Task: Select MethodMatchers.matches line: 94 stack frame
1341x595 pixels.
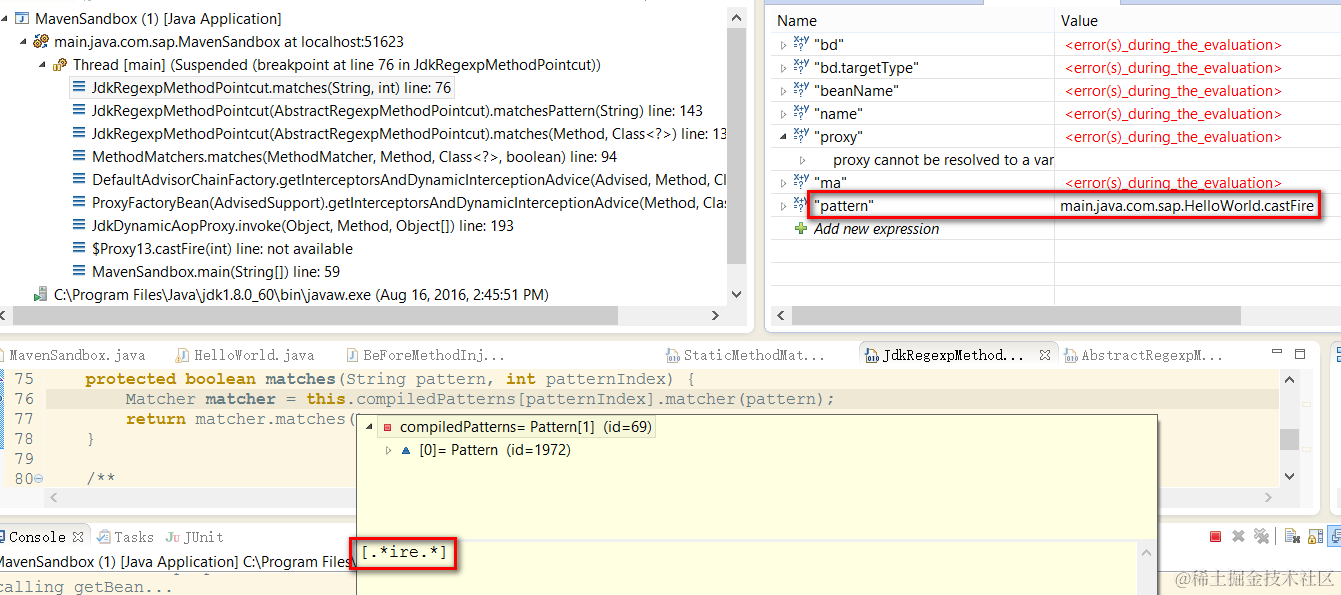Action: coord(344,157)
